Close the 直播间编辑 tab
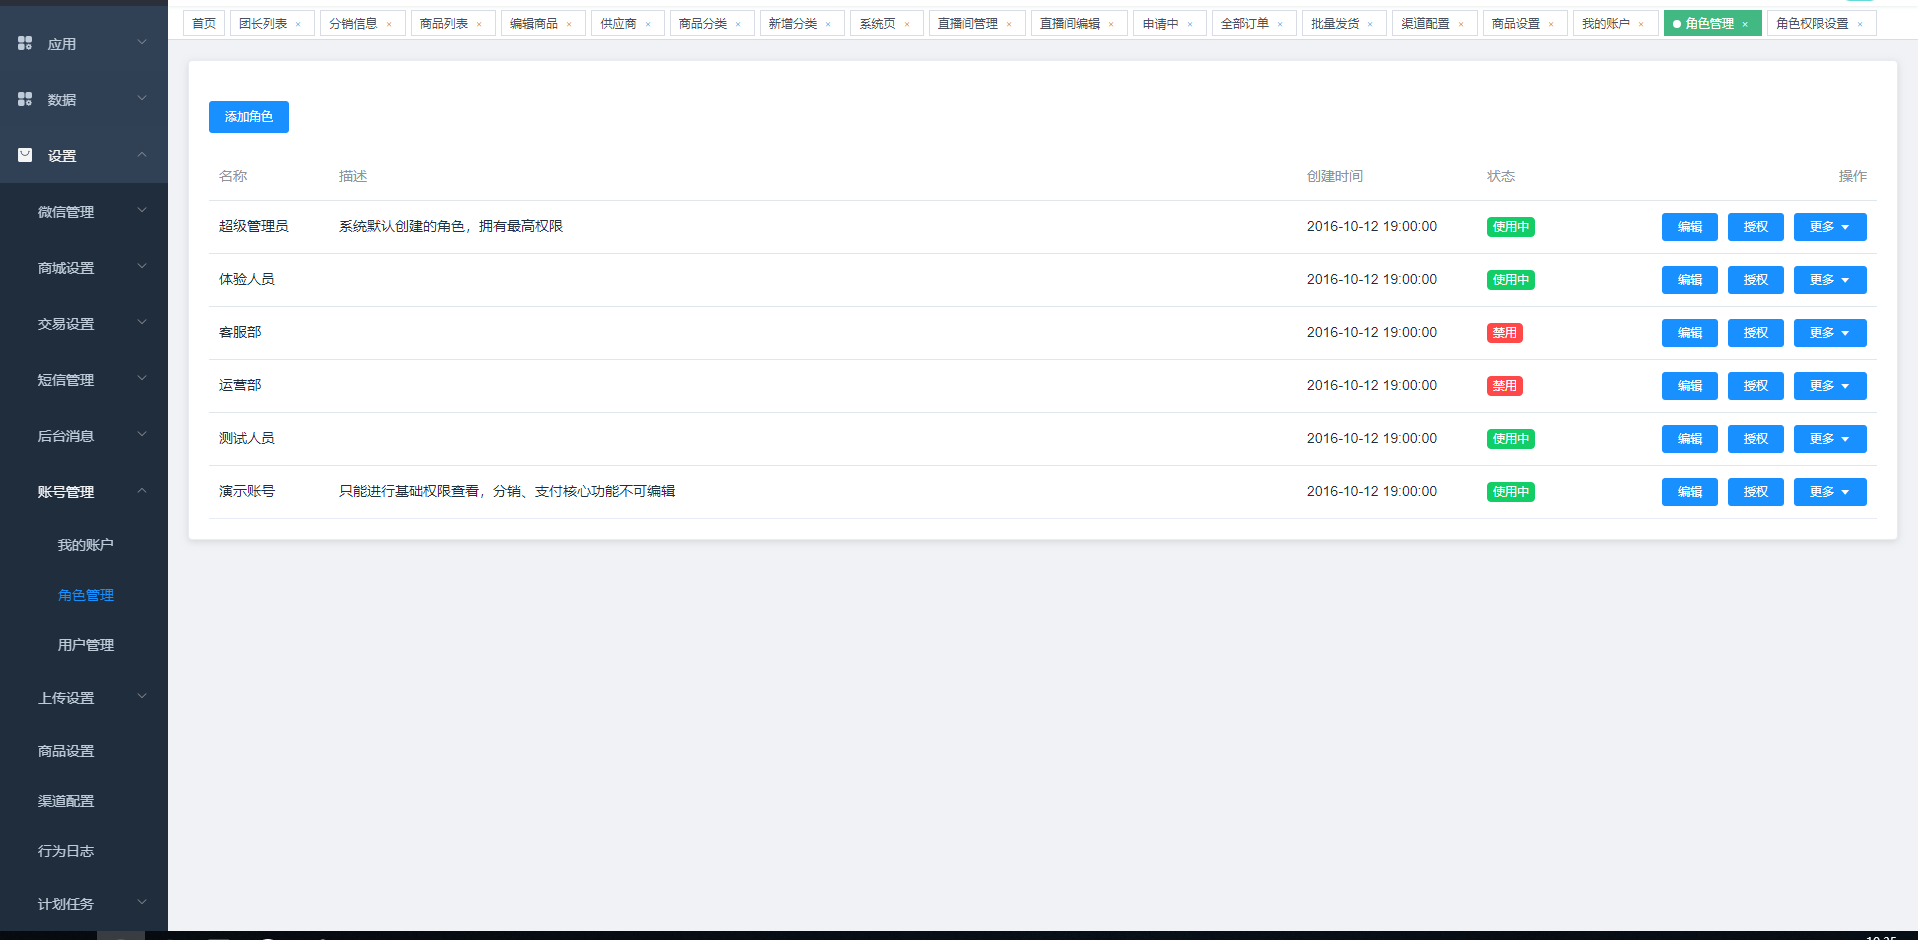This screenshot has height=940, width=1918. pos(1111,24)
